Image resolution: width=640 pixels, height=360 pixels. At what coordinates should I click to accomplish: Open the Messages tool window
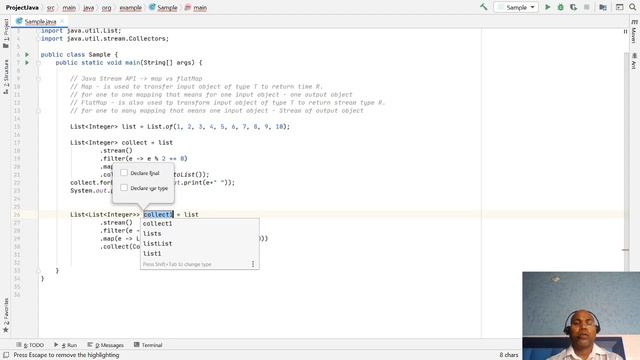click(106, 345)
